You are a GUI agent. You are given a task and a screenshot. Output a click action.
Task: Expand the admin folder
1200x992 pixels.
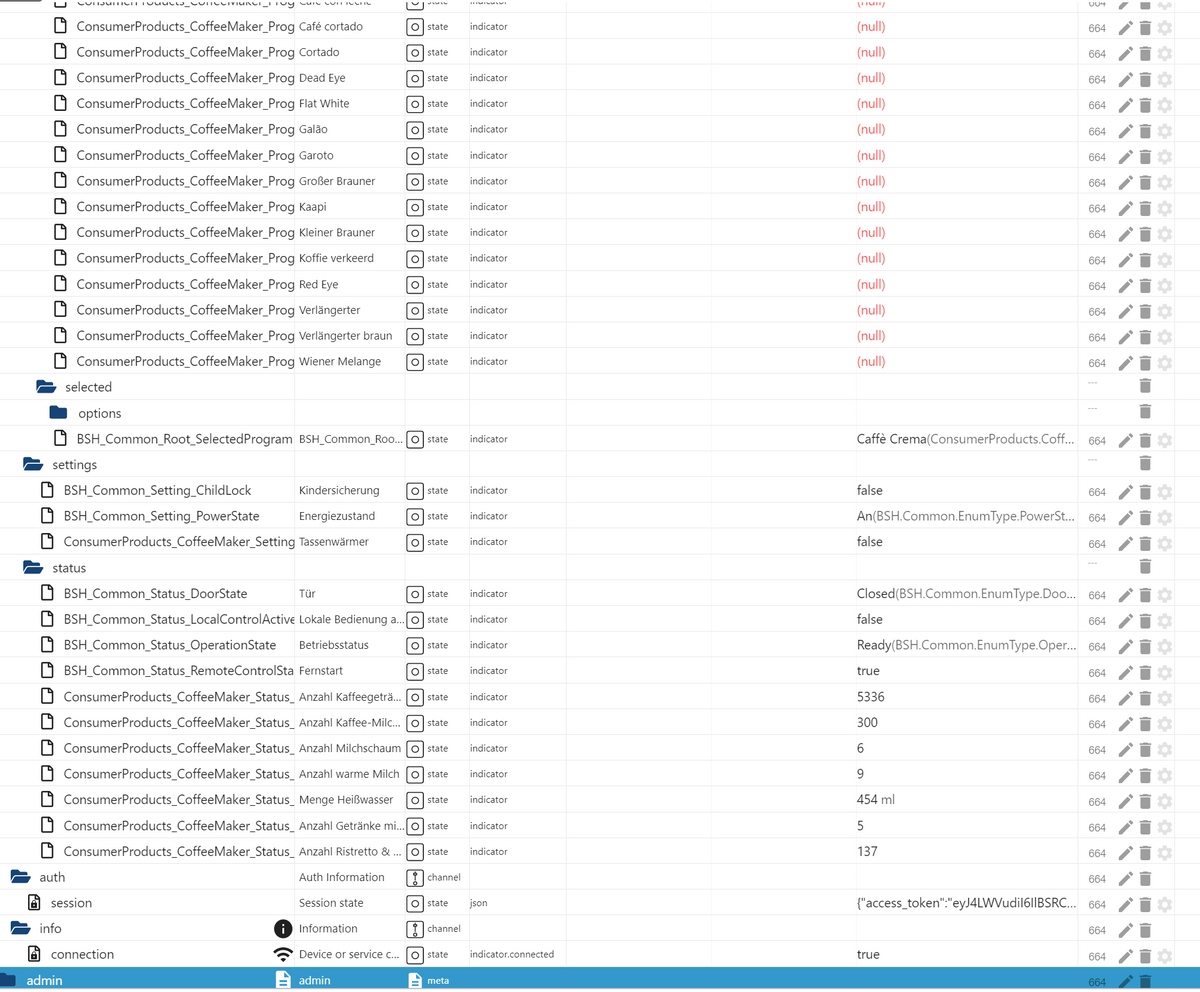tap(8, 980)
